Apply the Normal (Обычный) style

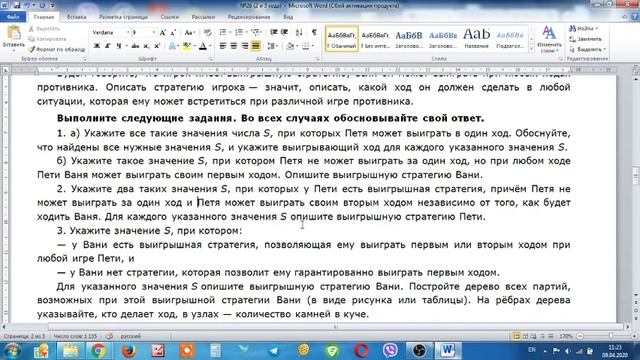pyautogui.click(x=342, y=39)
